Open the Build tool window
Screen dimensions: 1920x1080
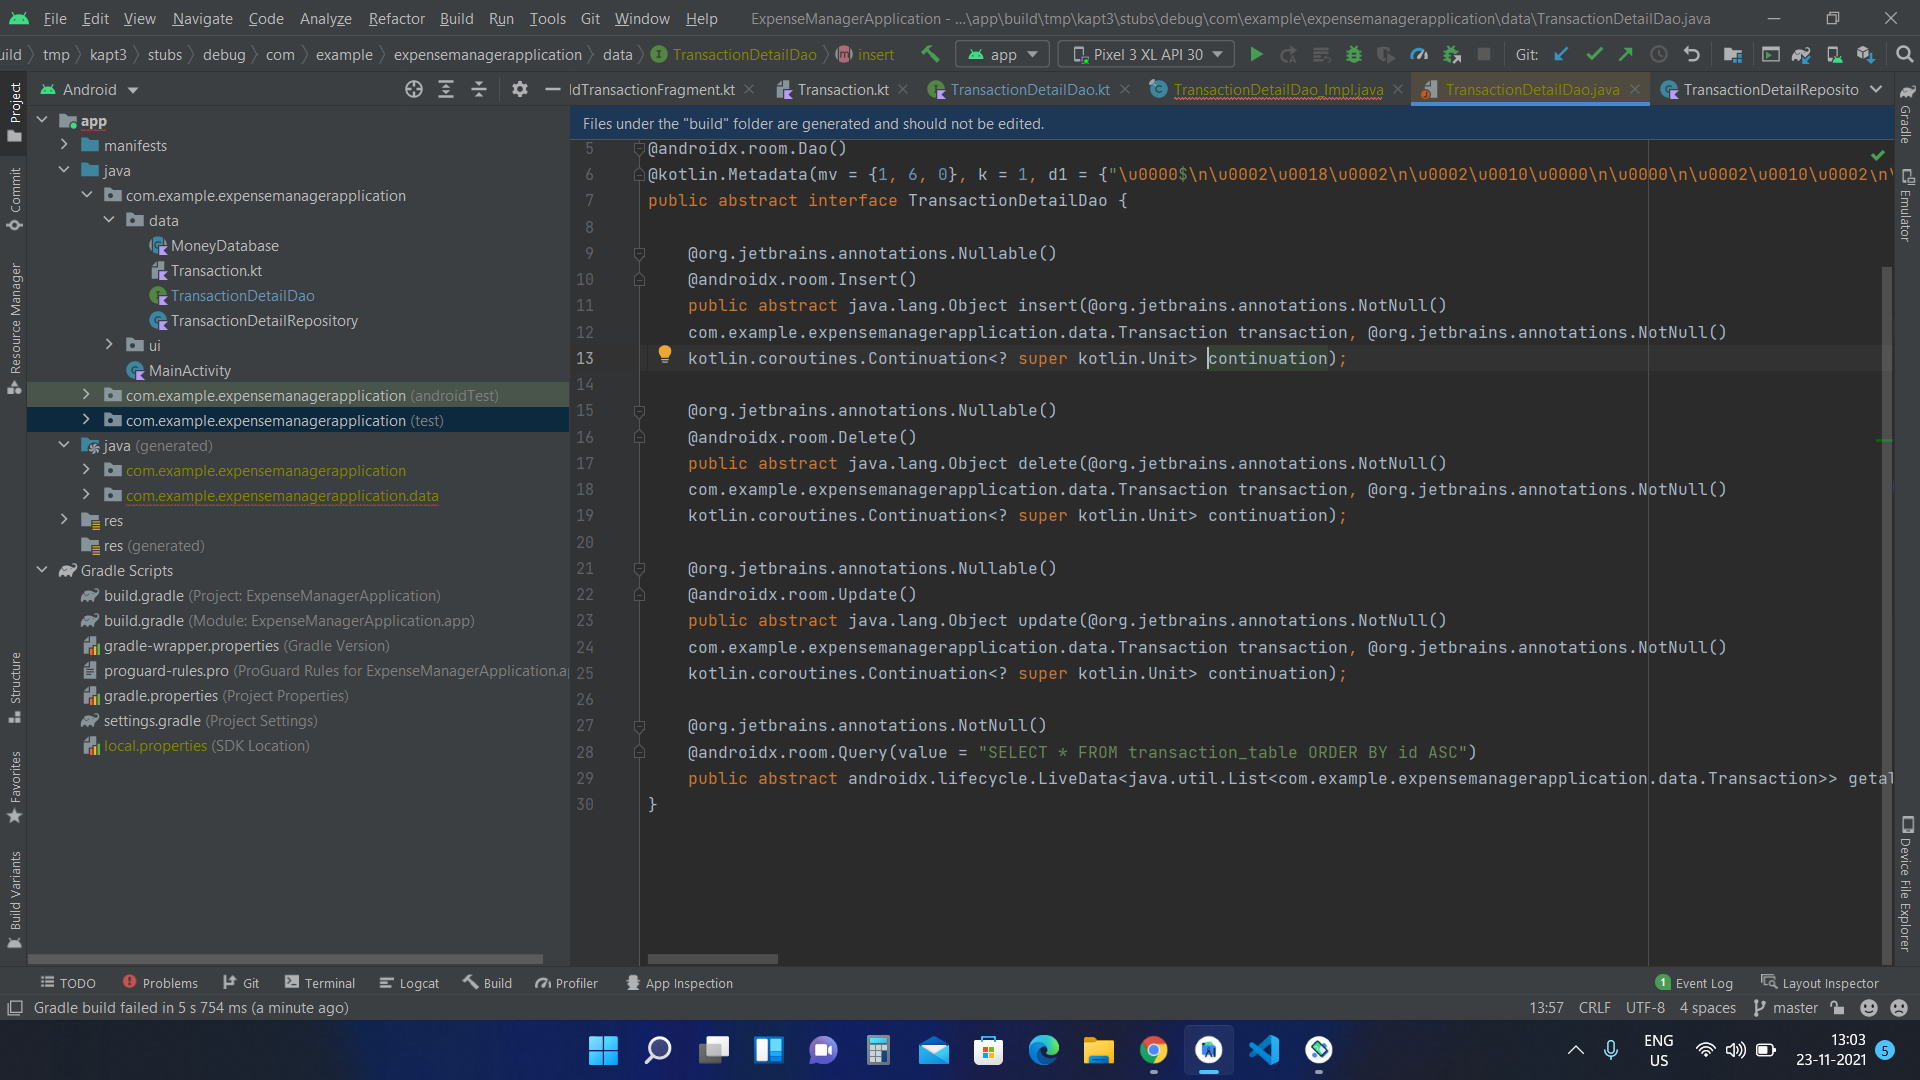point(487,983)
